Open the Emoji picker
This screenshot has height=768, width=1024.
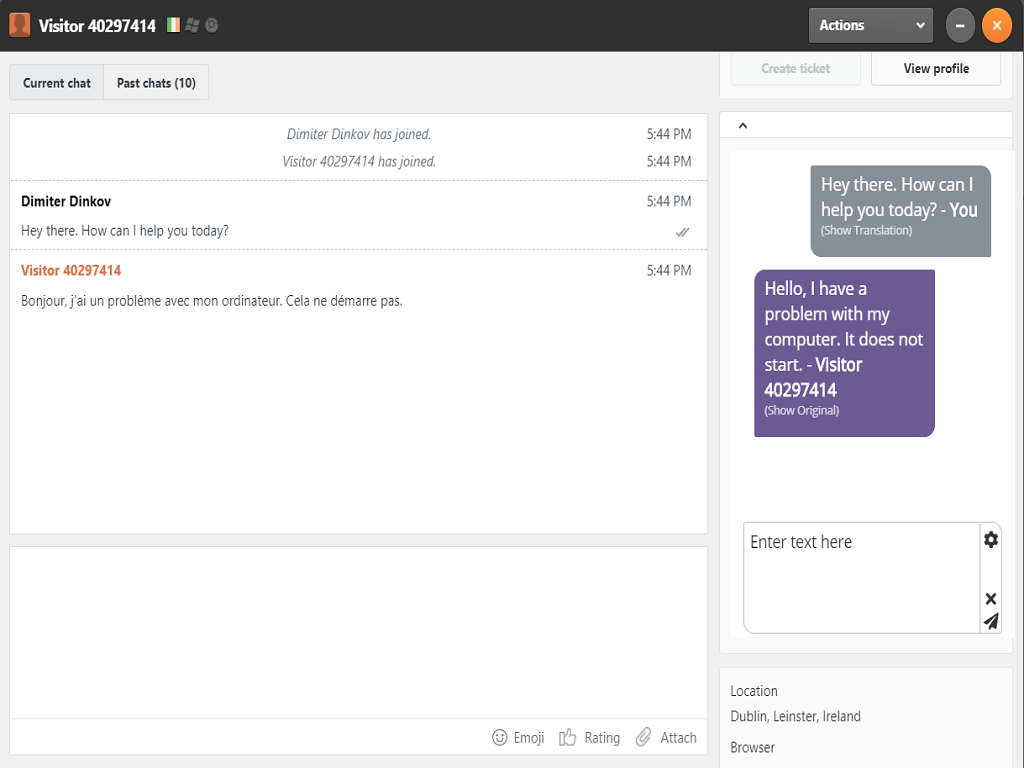point(518,738)
